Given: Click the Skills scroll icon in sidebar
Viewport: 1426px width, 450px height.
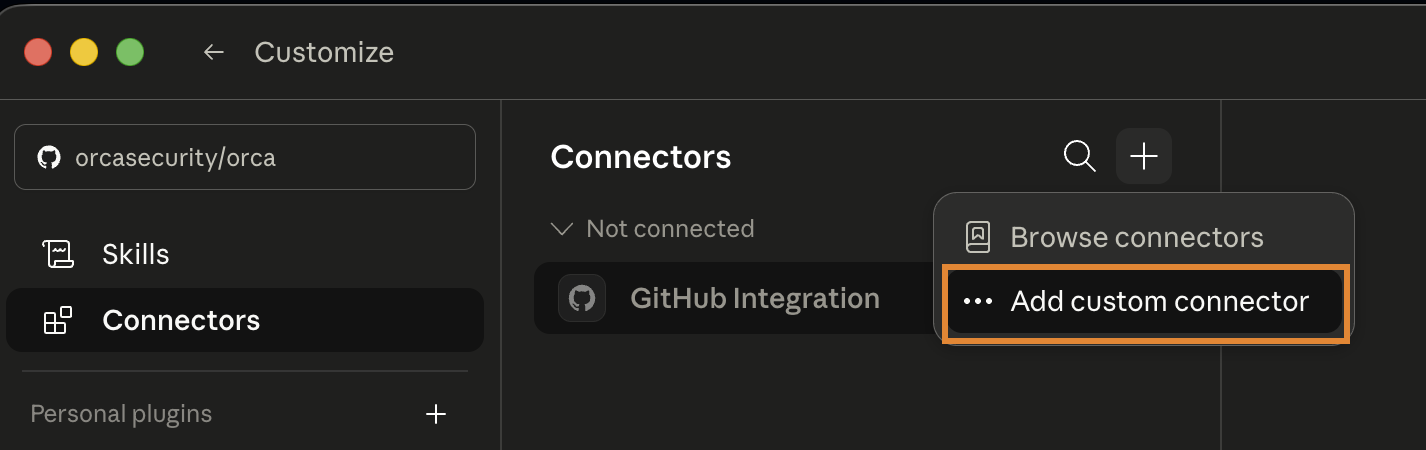Looking at the screenshot, I should coord(58,254).
